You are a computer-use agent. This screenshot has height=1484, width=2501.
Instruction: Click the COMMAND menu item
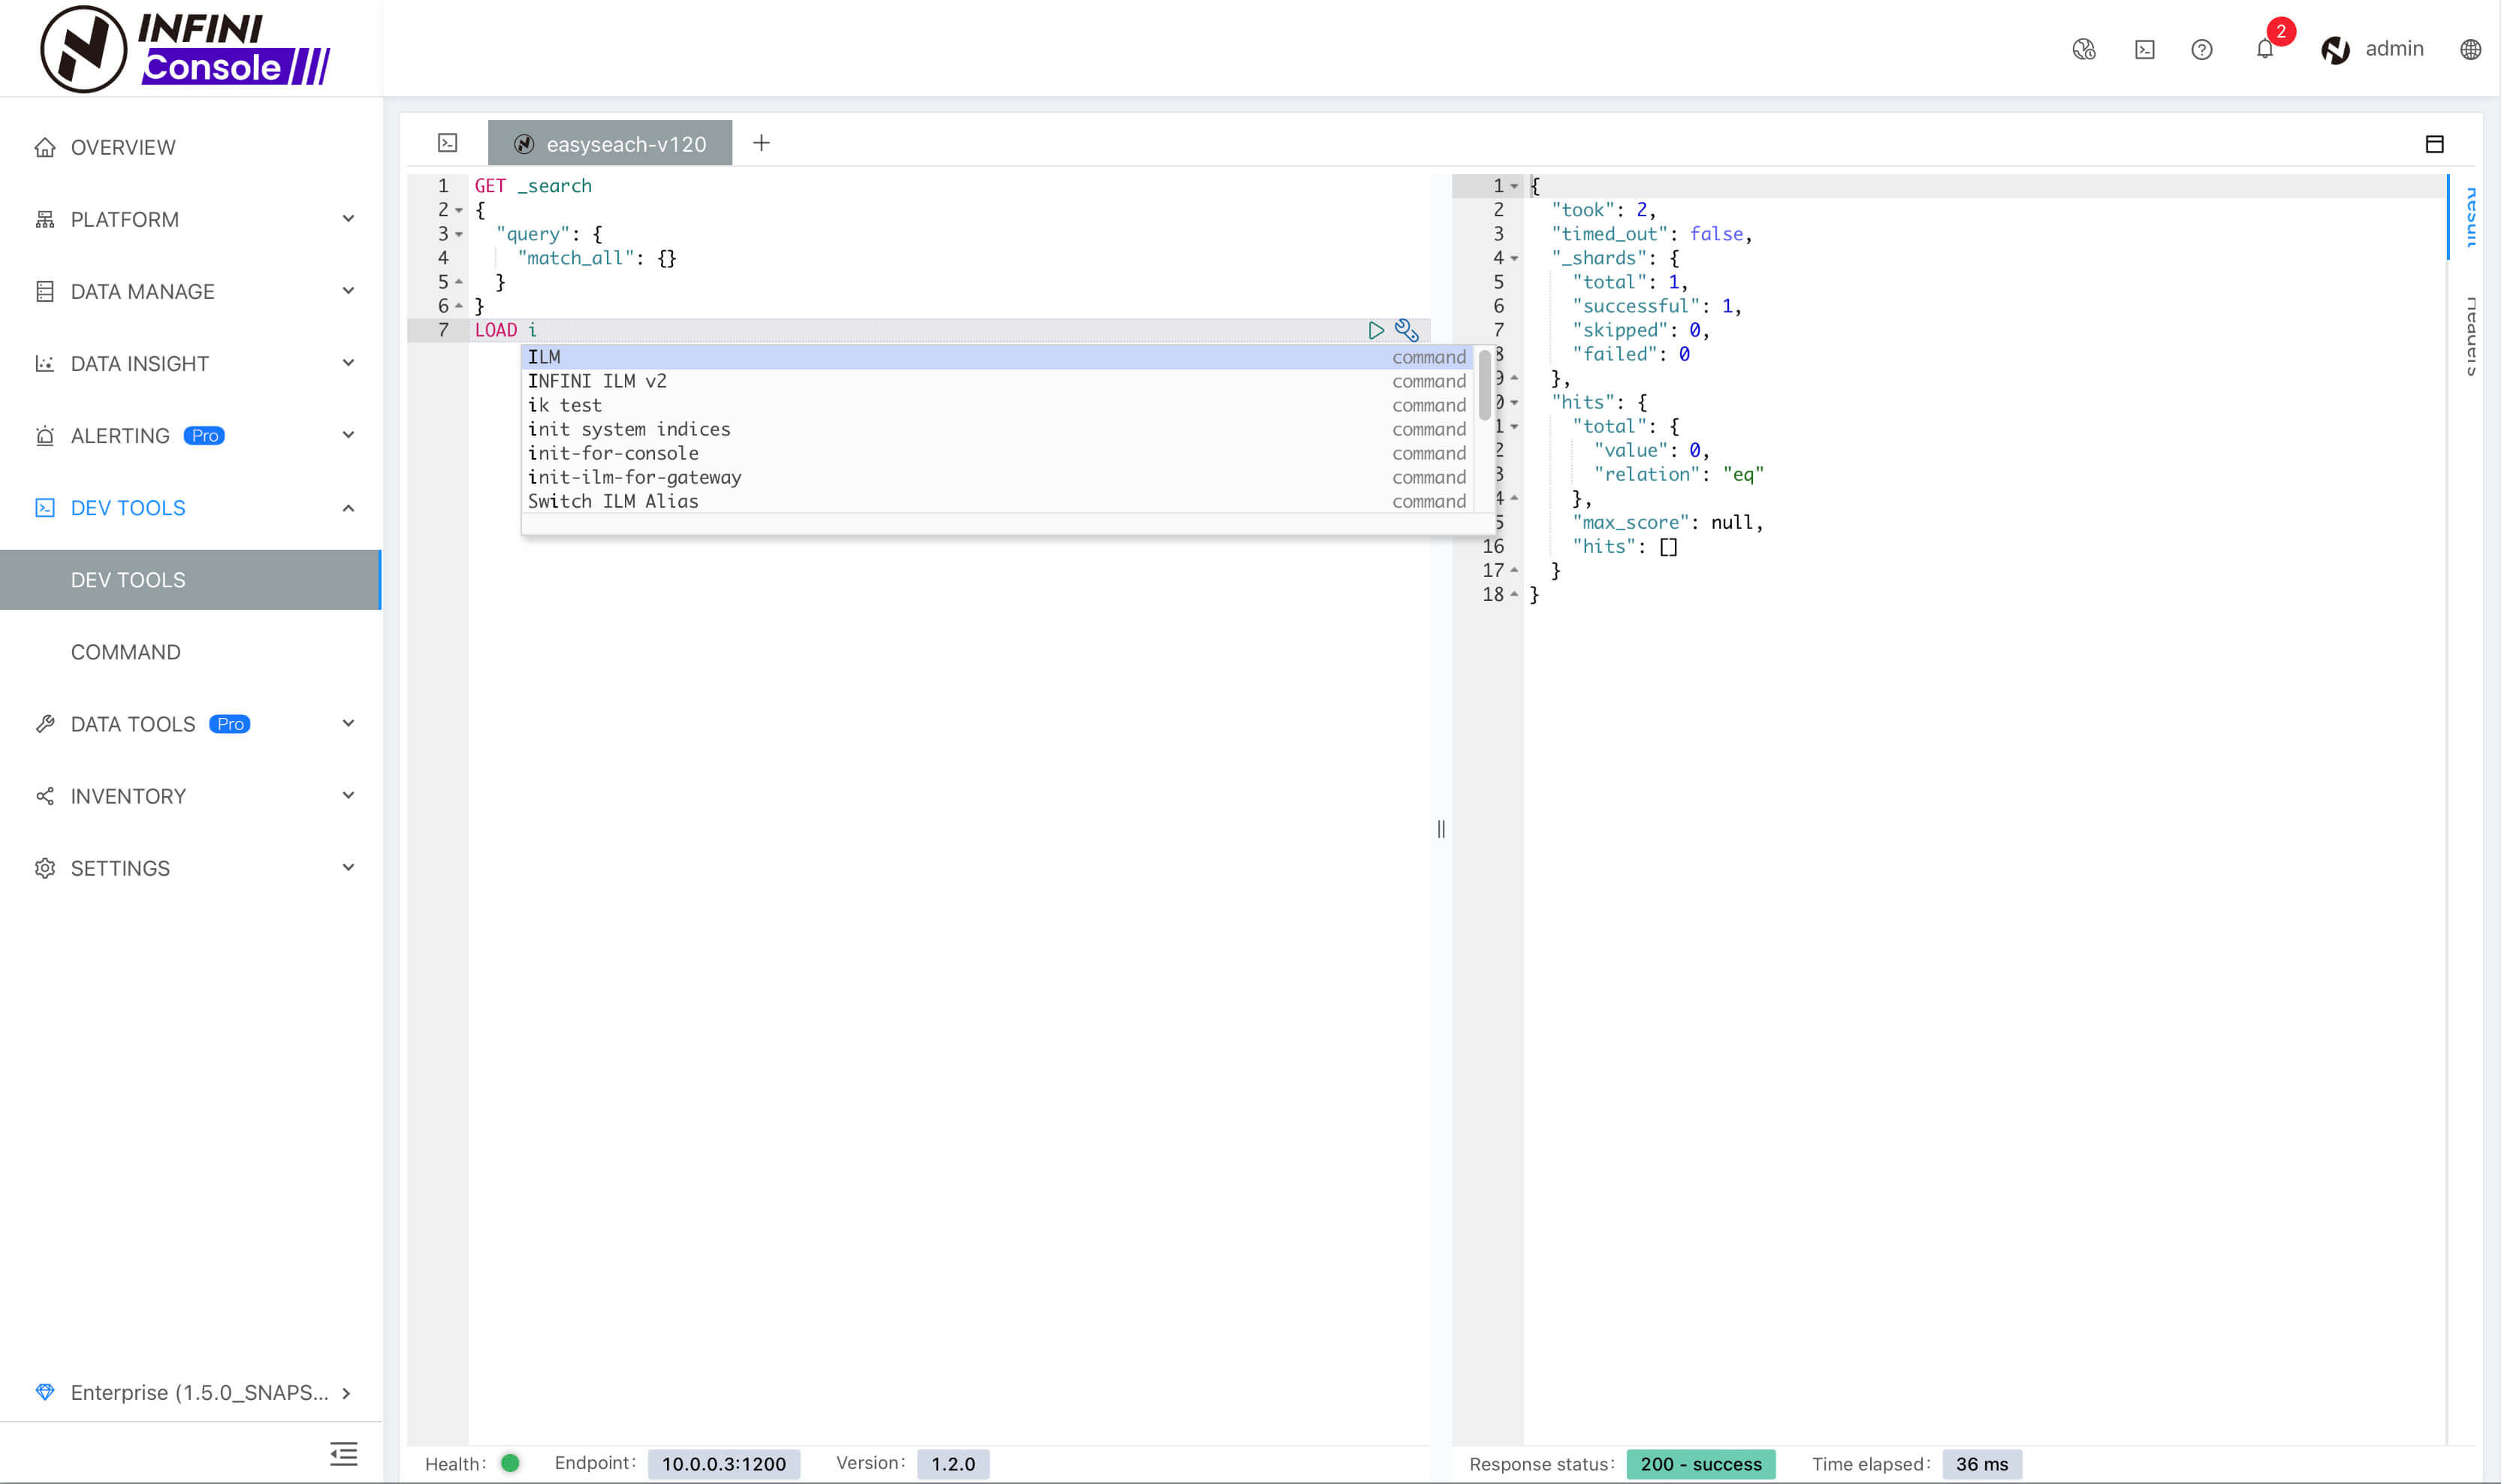[125, 650]
